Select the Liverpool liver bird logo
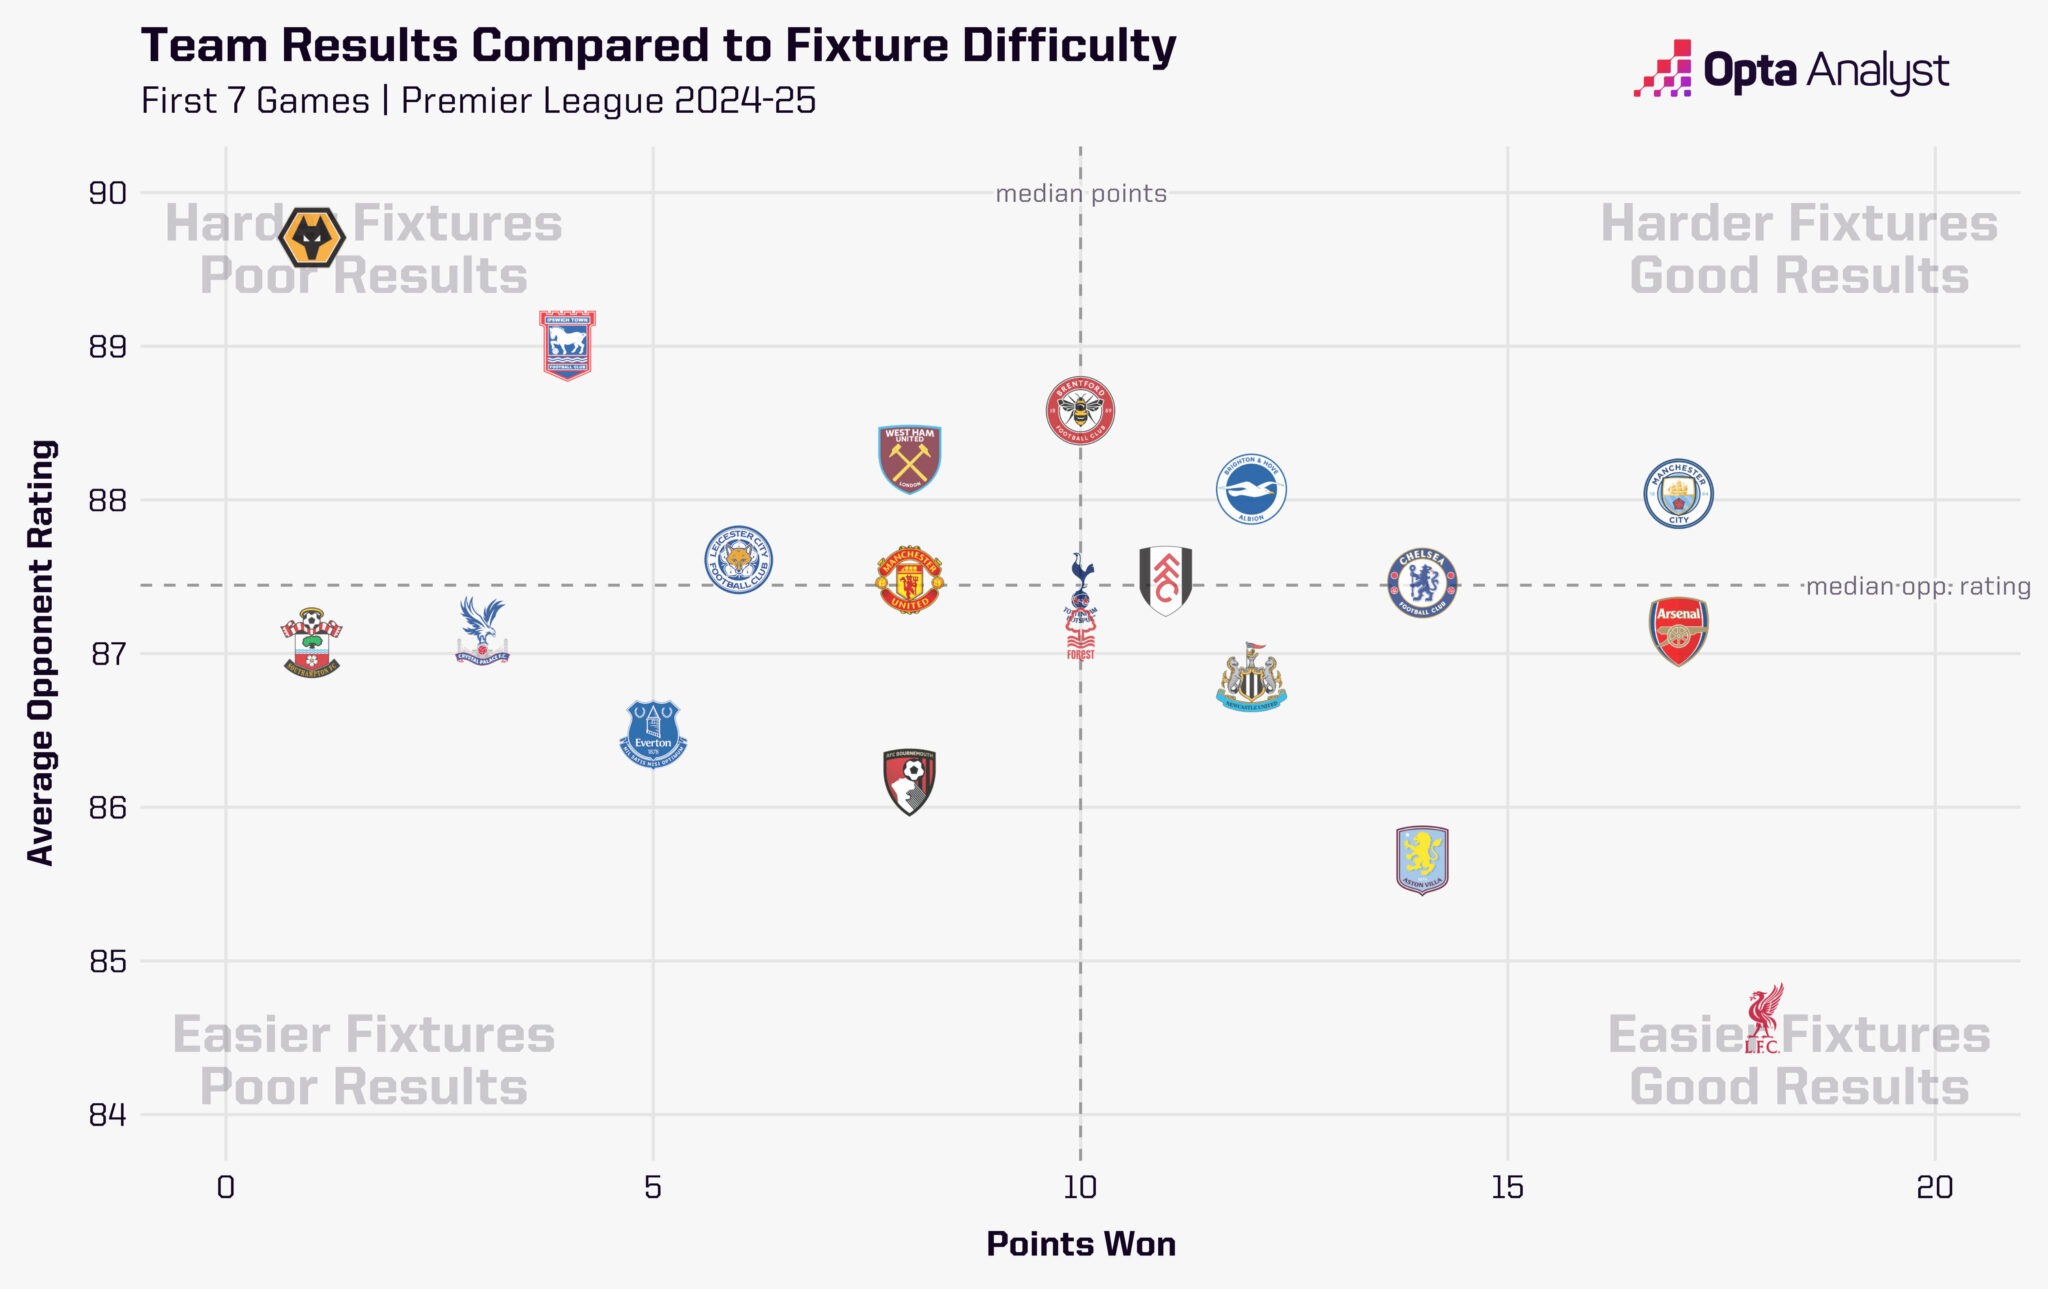 click(x=1764, y=1018)
